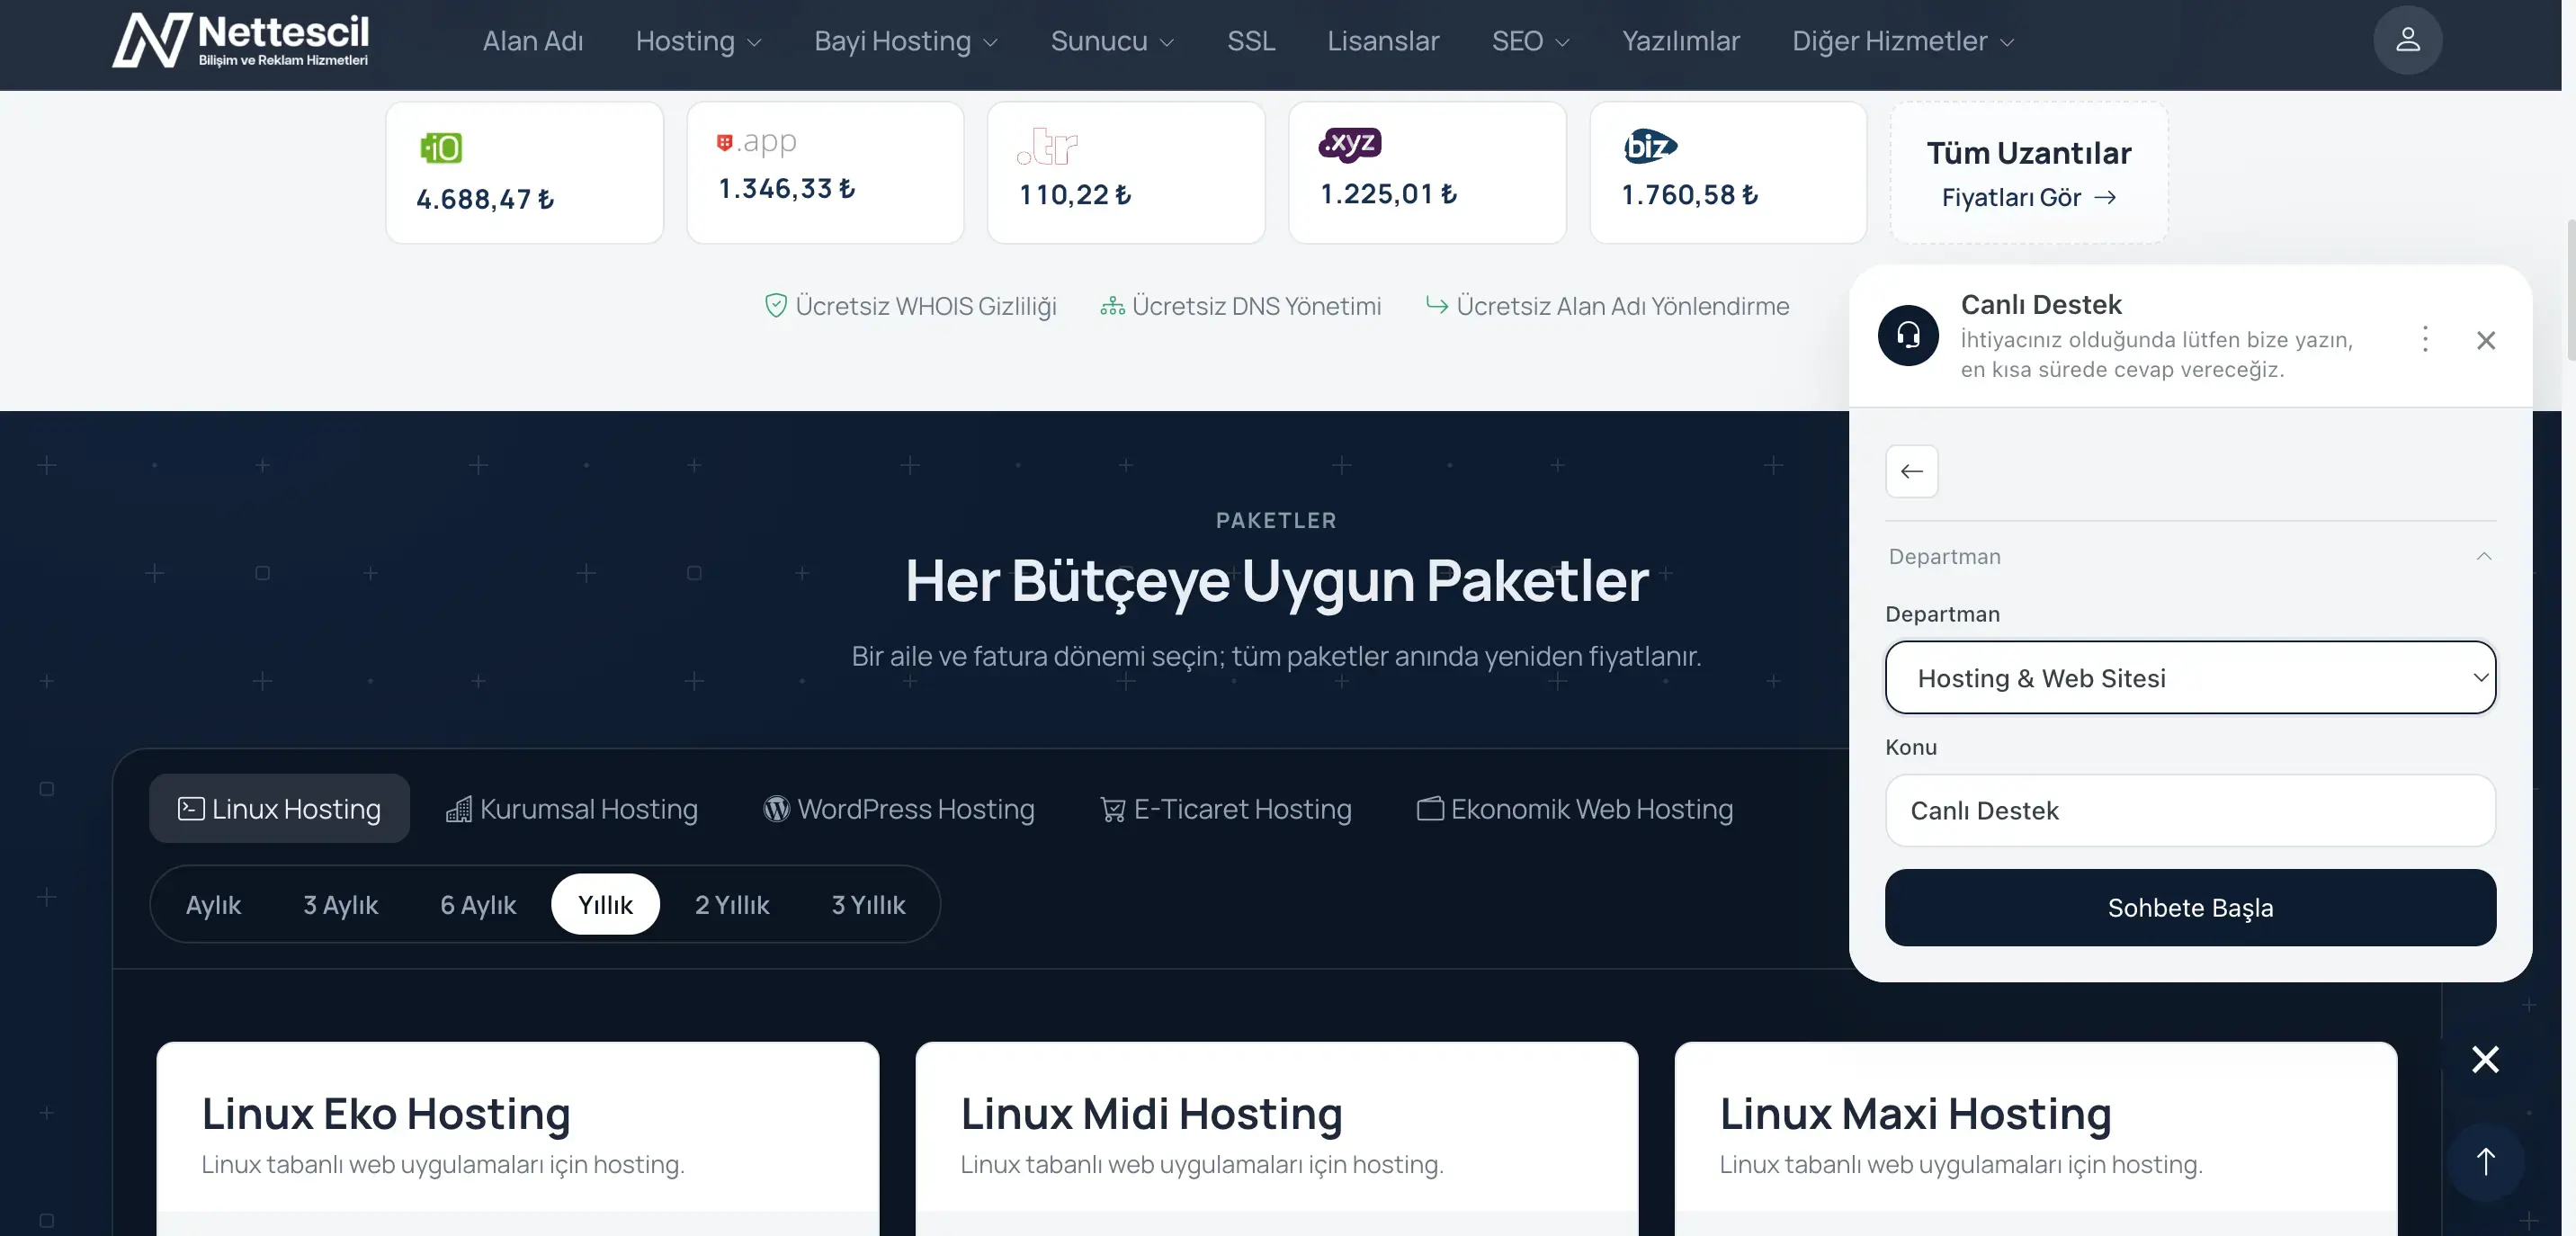The width and height of the screenshot is (2576, 1236).
Task: Click the live support headset icon
Action: coord(1908,335)
